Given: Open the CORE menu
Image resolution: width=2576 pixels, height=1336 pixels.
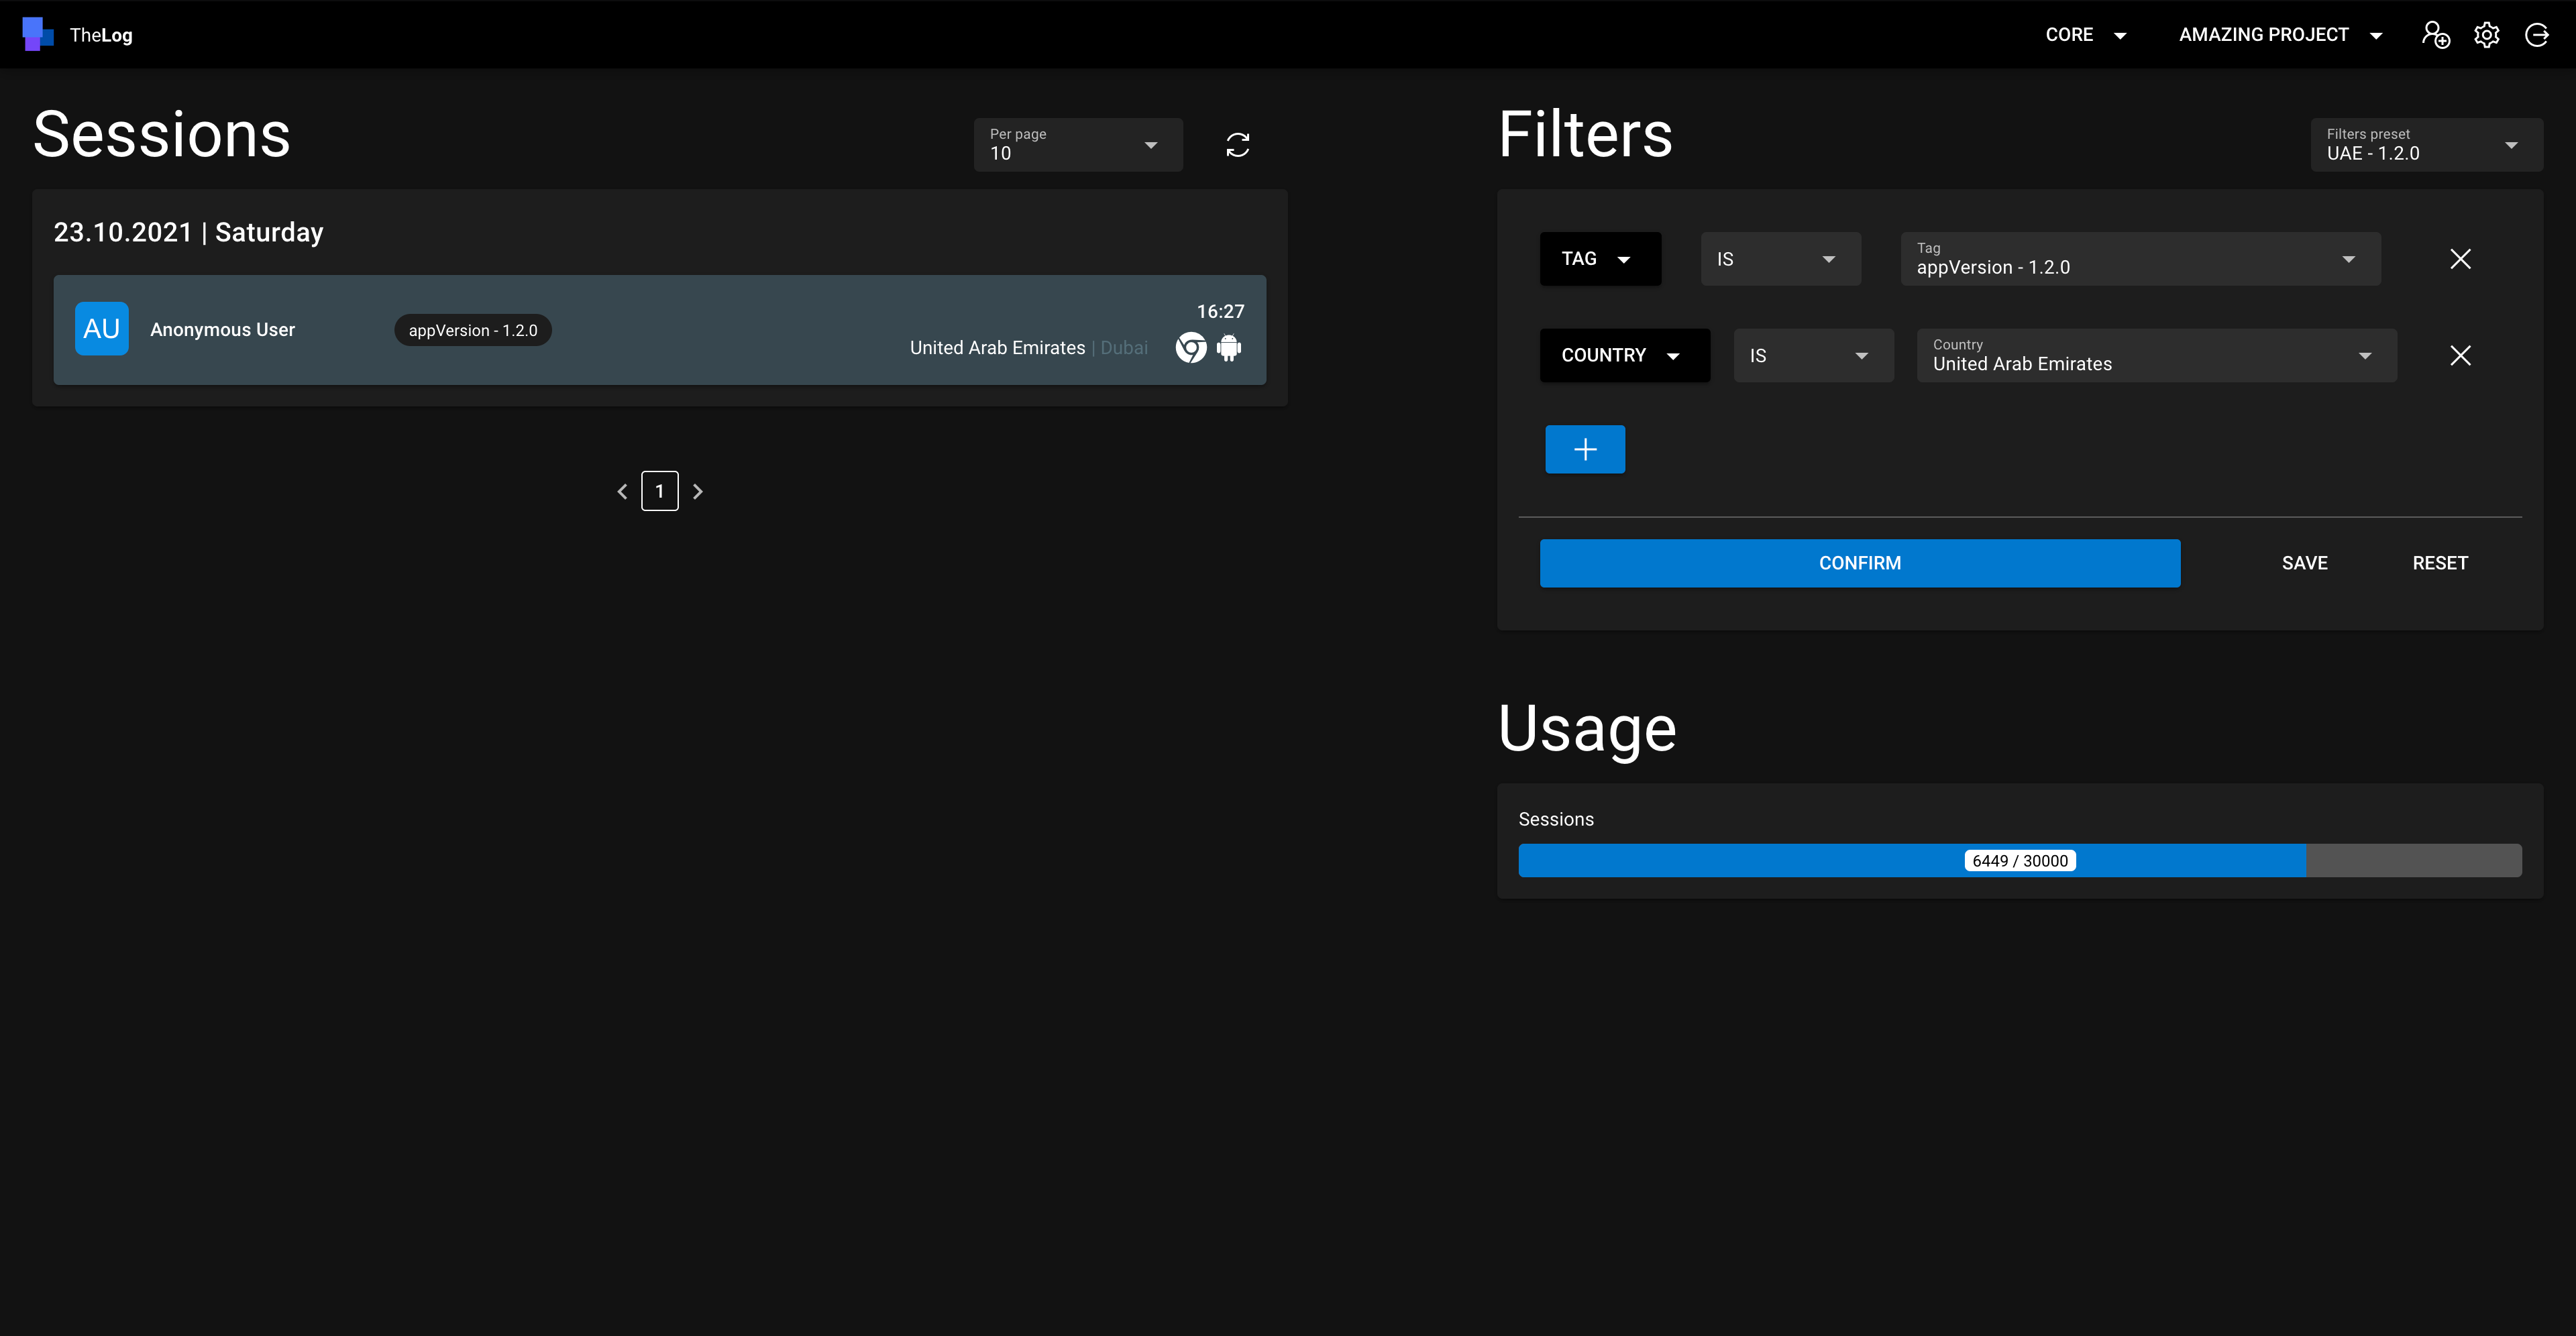Looking at the screenshot, I should (x=2085, y=35).
